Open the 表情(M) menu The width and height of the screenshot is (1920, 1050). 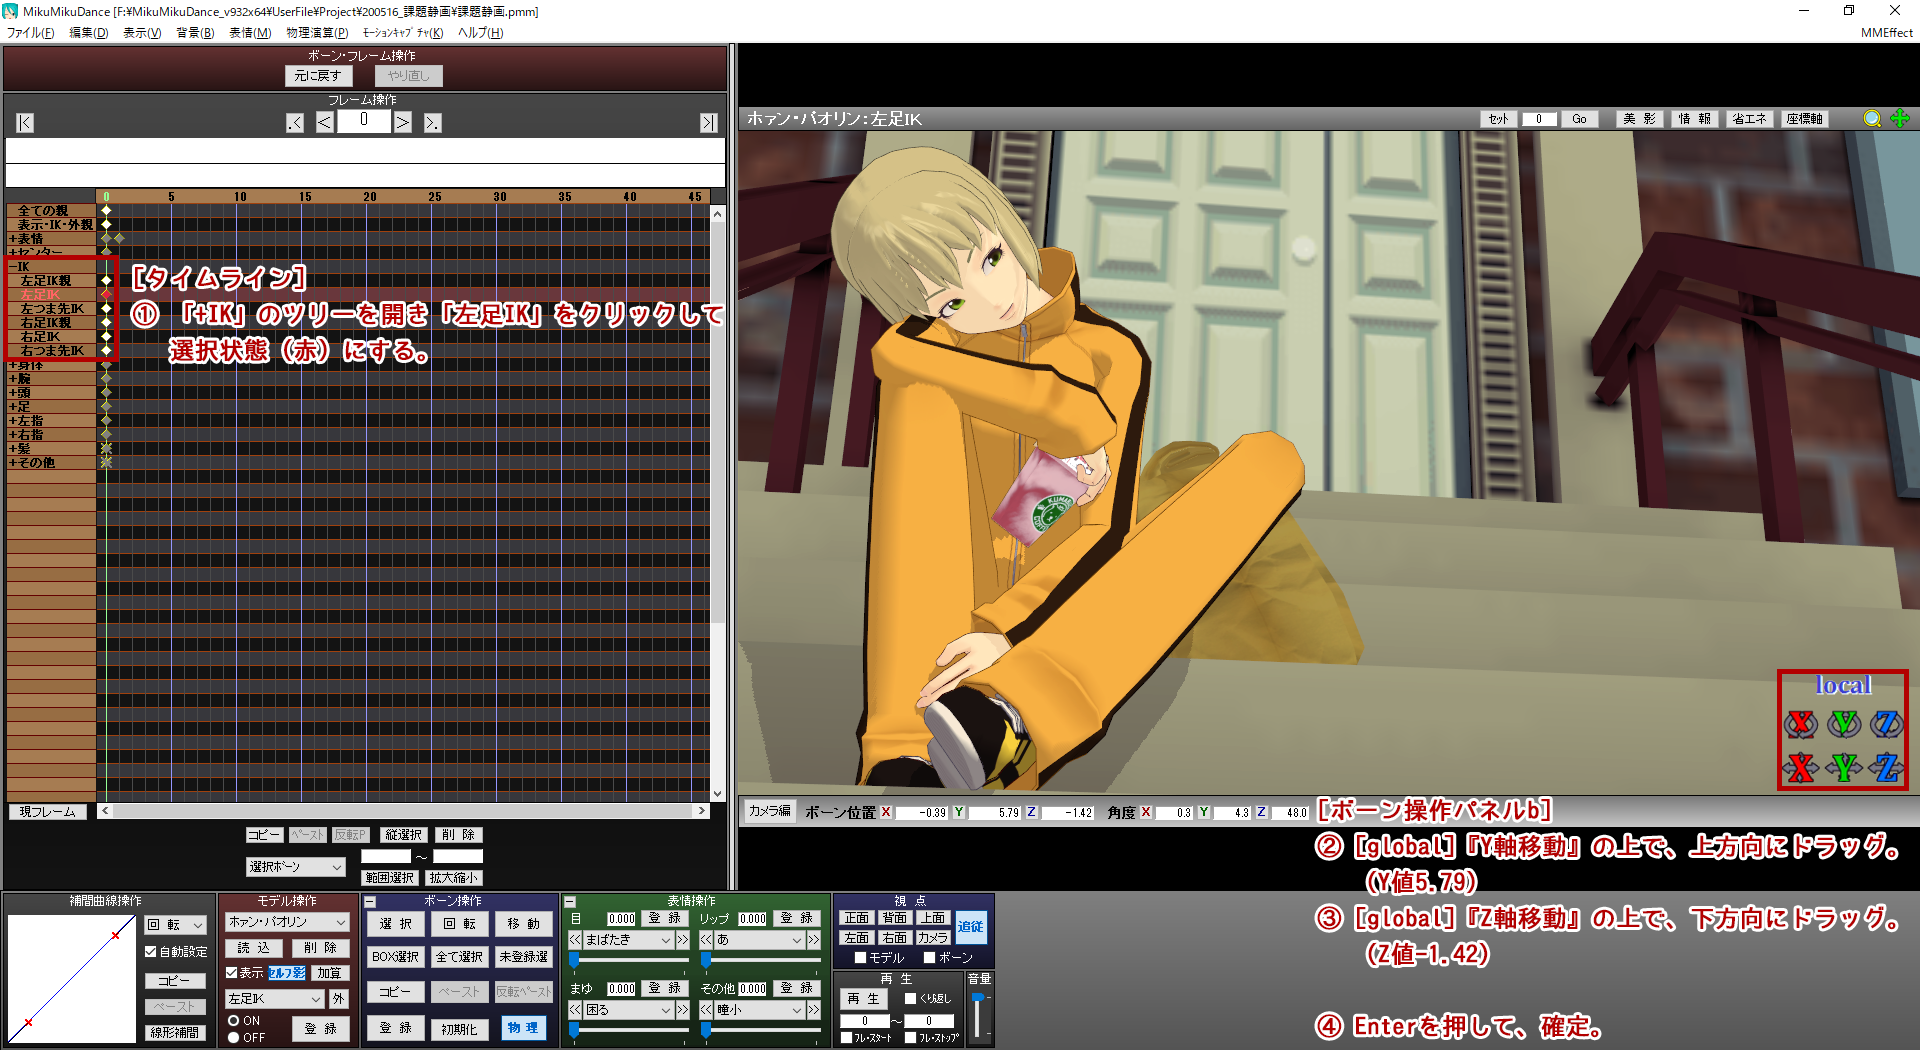[249, 33]
